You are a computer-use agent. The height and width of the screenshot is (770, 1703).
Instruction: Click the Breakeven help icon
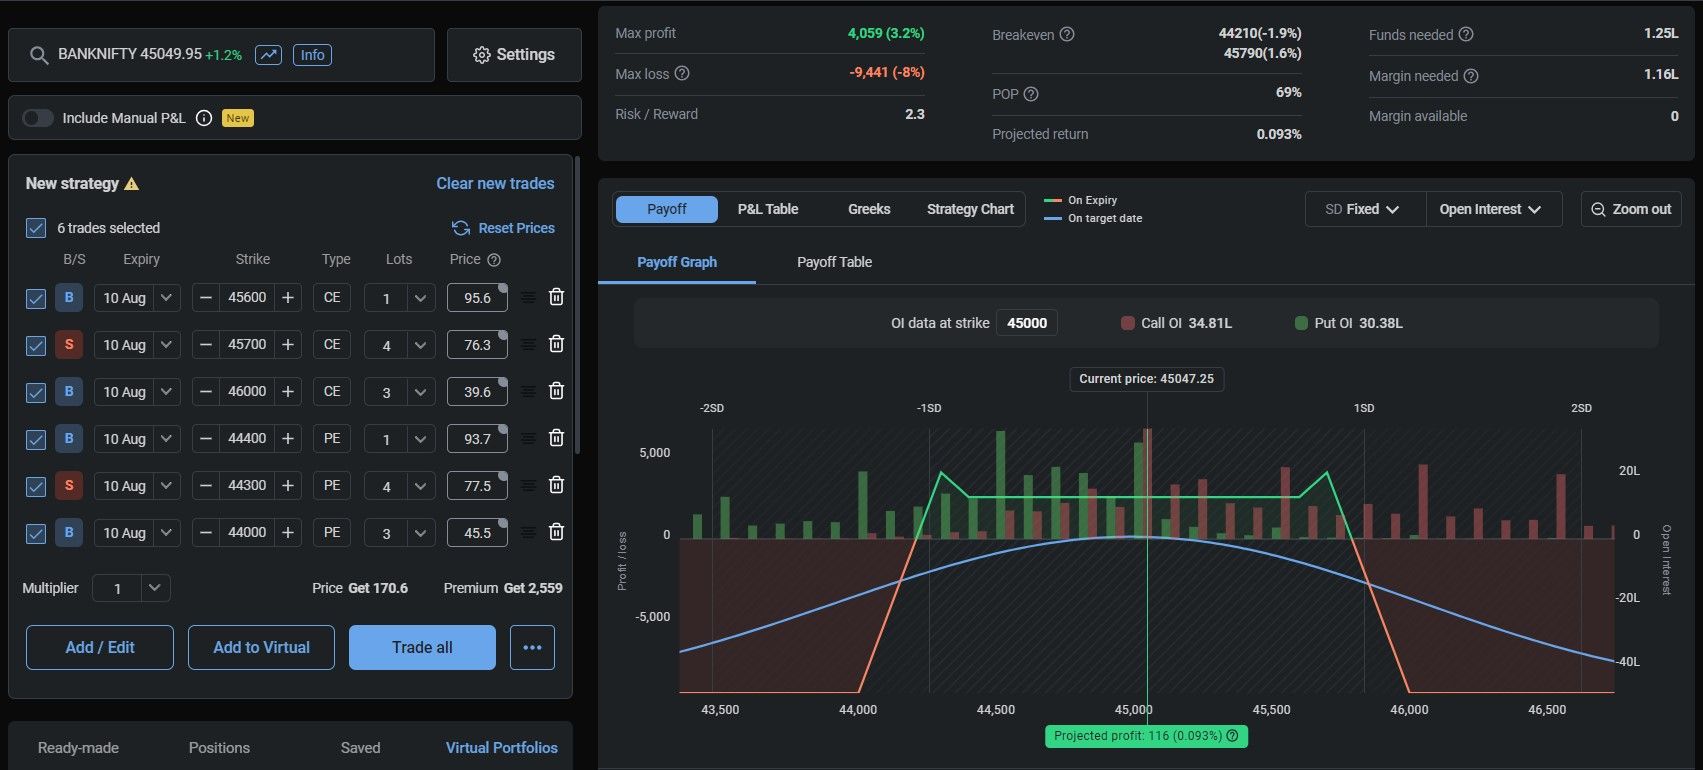point(1067,35)
